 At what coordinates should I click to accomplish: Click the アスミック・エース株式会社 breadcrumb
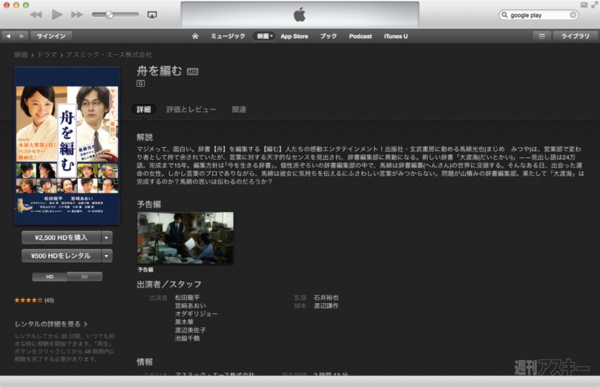point(109,55)
